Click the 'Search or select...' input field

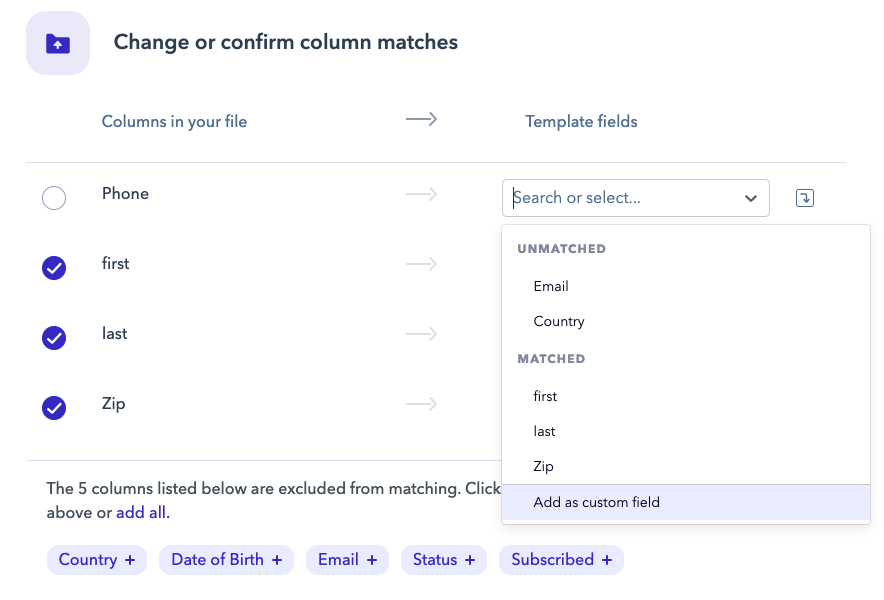(x=620, y=198)
